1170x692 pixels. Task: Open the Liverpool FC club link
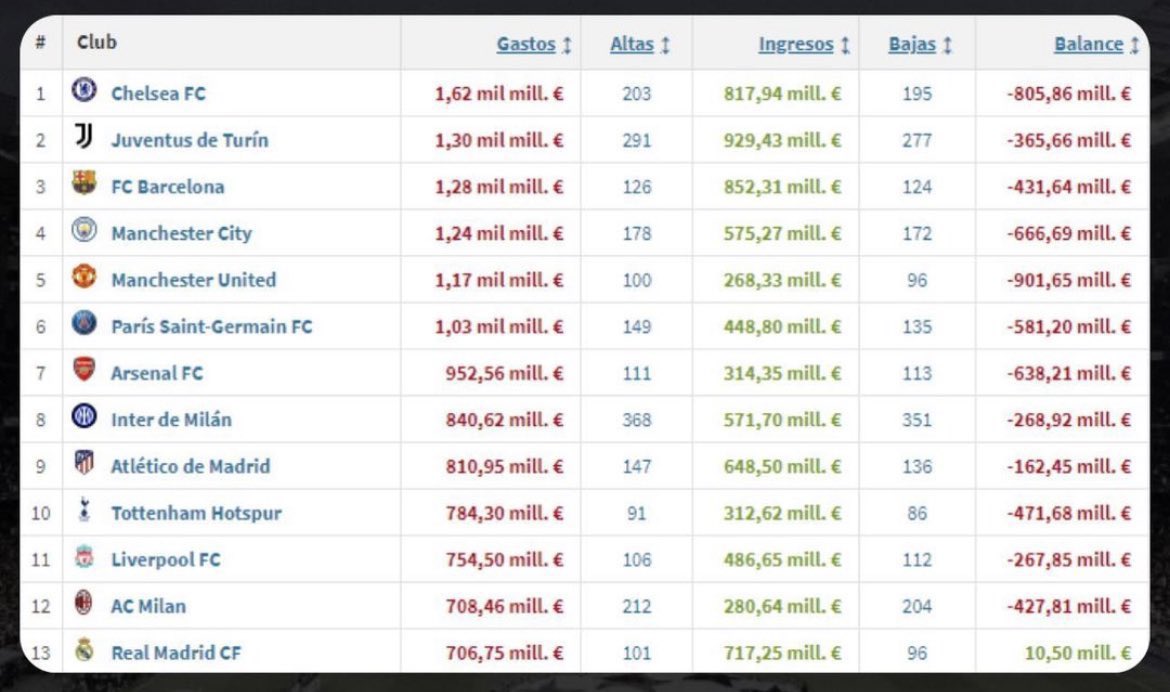coord(166,559)
